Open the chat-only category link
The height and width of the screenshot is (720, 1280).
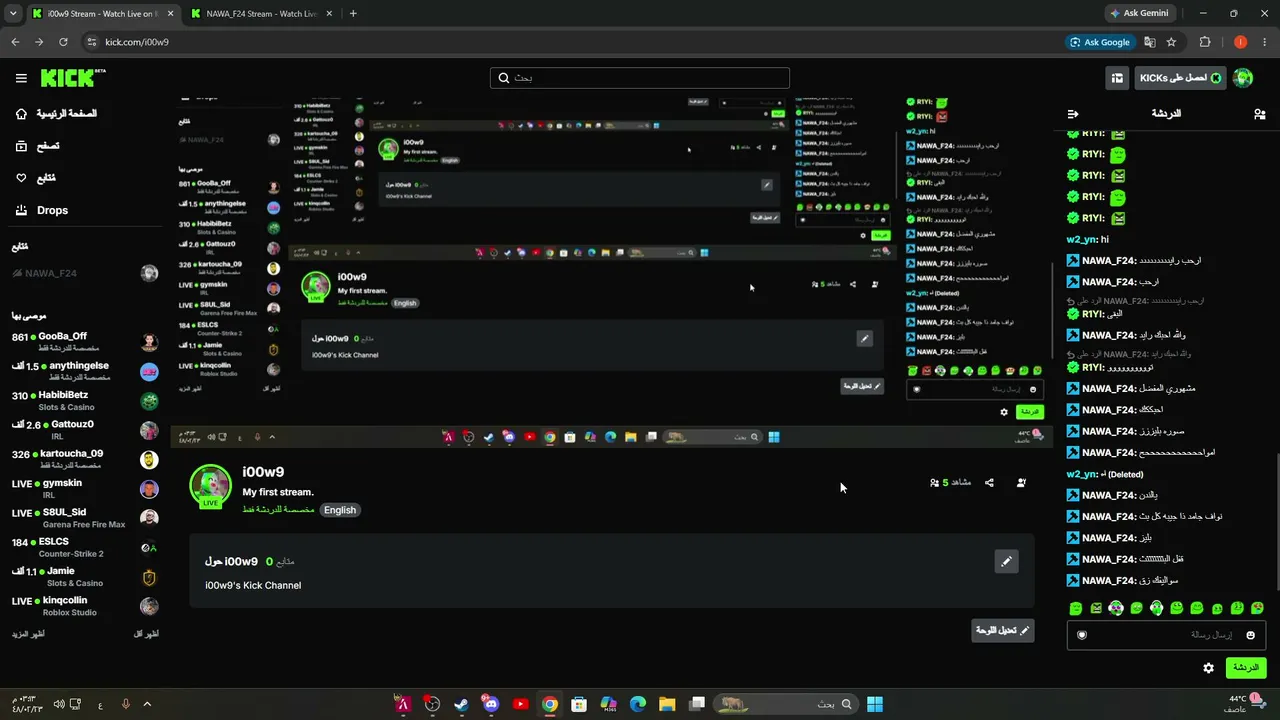tap(278, 510)
